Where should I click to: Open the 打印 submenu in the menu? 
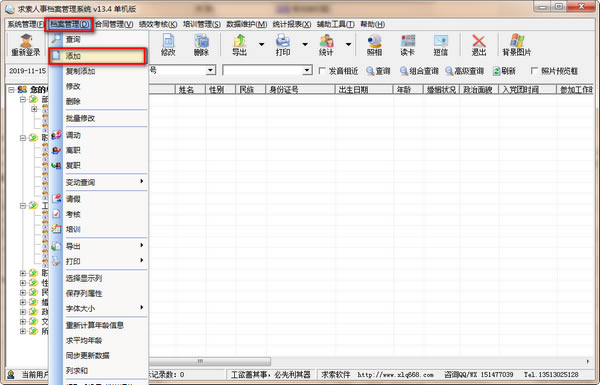pyautogui.click(x=98, y=261)
